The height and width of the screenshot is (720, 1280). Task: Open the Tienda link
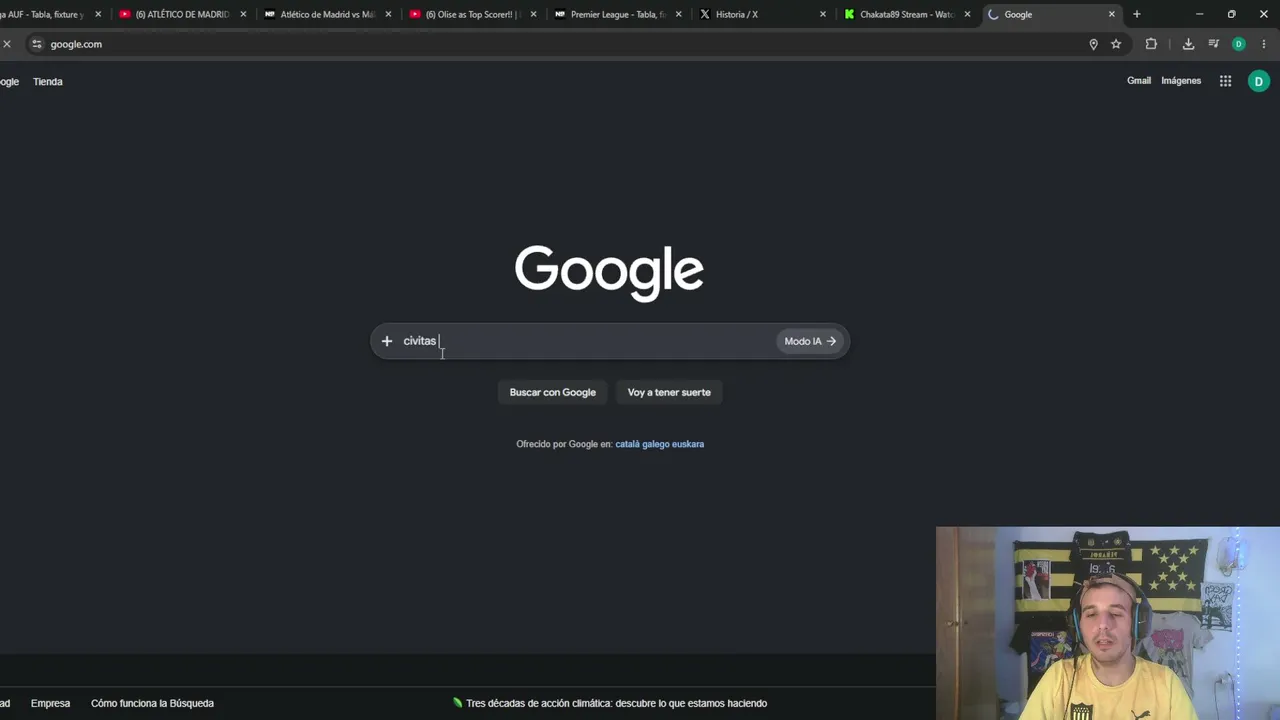coord(48,82)
